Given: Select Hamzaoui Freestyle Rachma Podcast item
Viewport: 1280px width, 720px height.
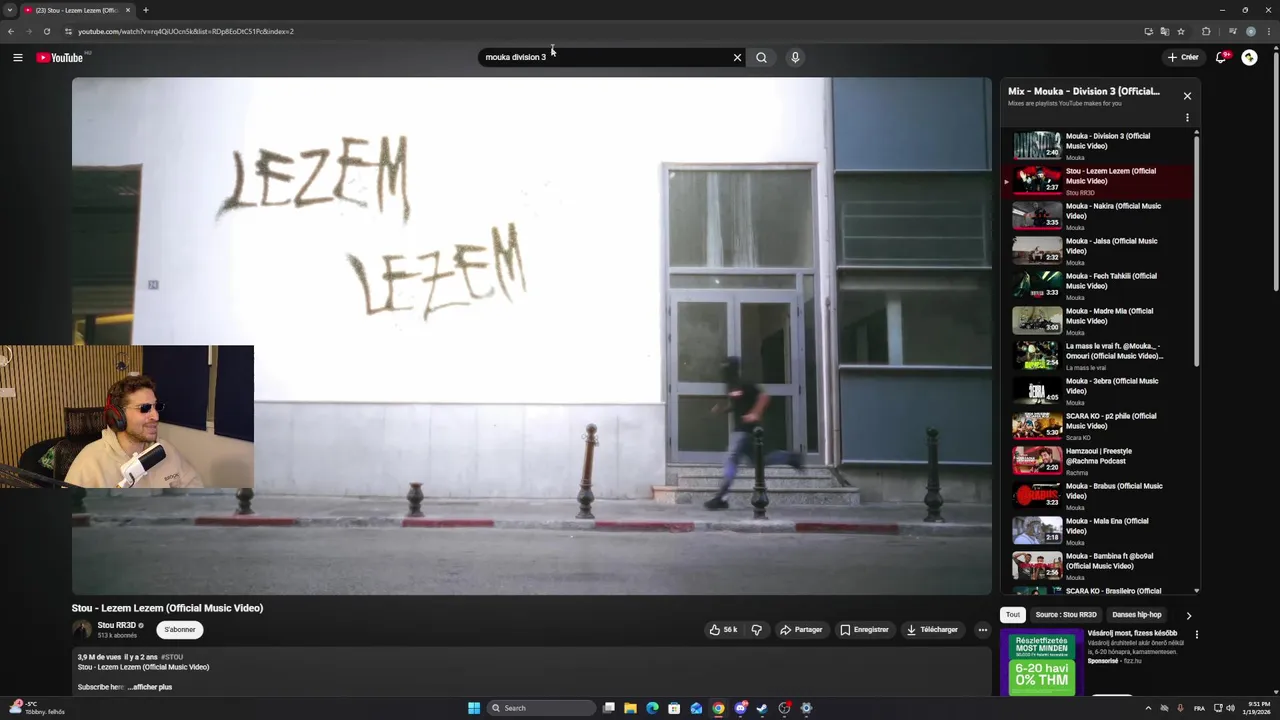Looking at the screenshot, I should pyautogui.click(x=1098, y=461).
